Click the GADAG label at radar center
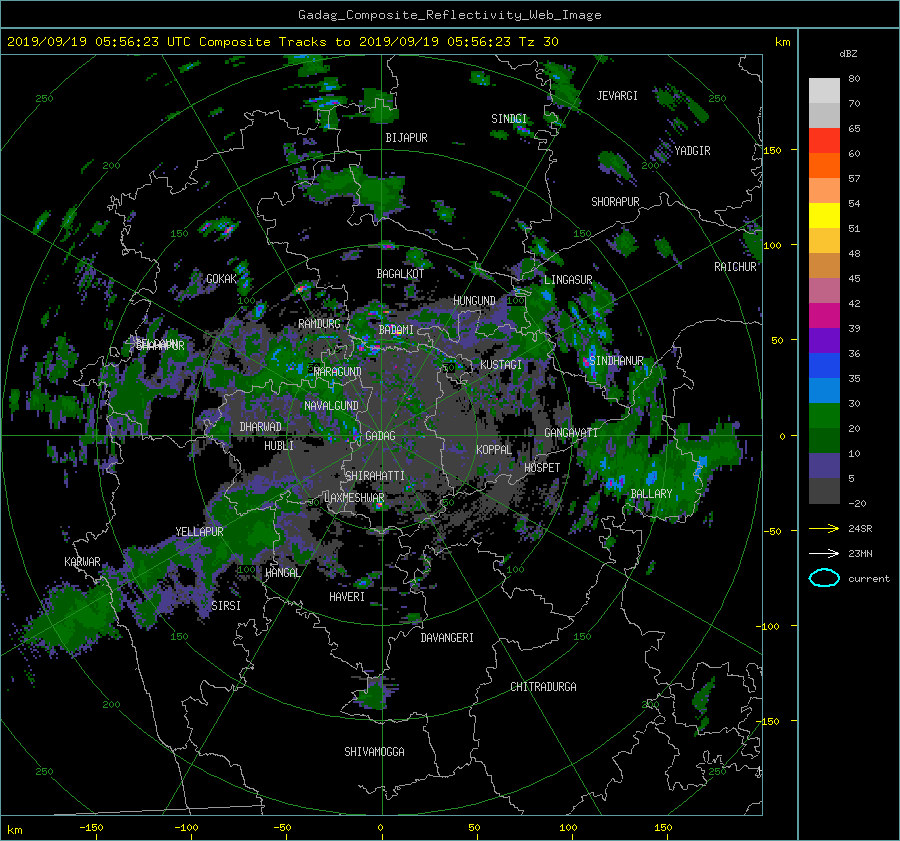 pyautogui.click(x=380, y=436)
